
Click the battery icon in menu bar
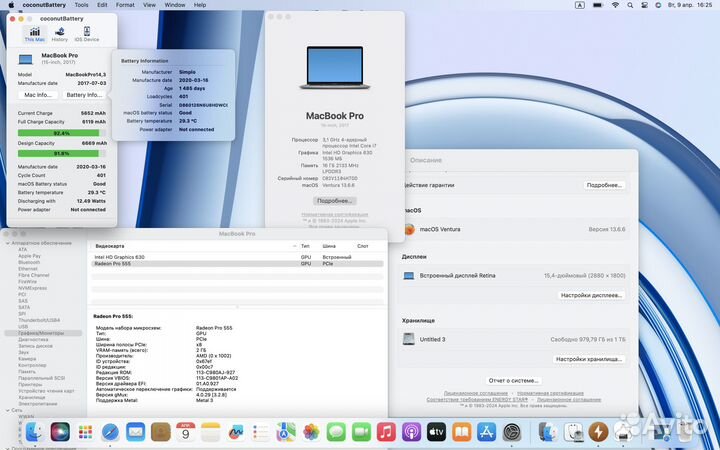point(597,5)
